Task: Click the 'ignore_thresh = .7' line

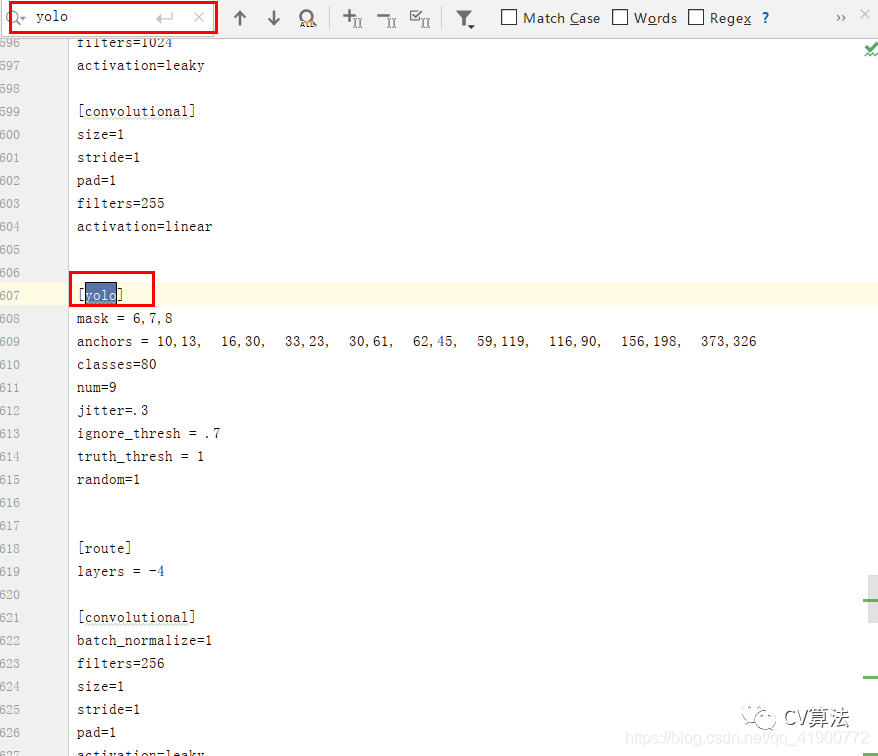Action: click(x=148, y=433)
